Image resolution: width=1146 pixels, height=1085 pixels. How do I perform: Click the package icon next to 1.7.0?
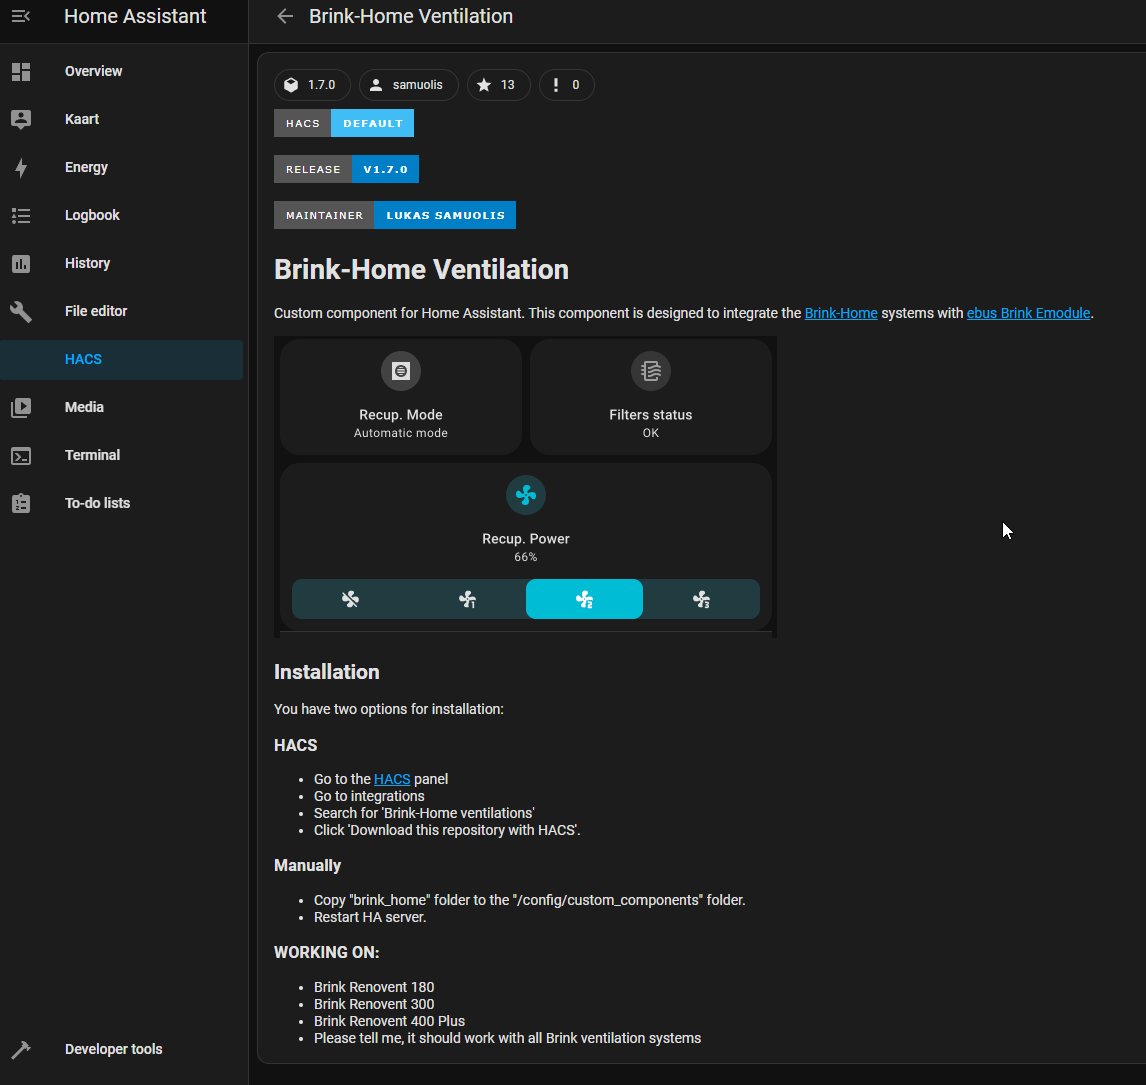click(x=291, y=85)
